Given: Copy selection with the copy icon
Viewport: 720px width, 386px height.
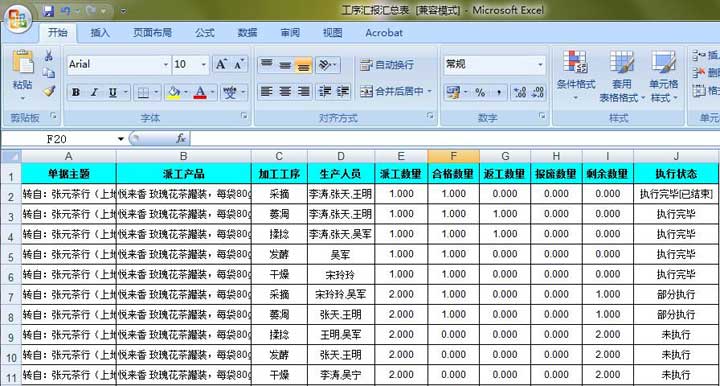Looking at the screenshot, I should (49, 73).
